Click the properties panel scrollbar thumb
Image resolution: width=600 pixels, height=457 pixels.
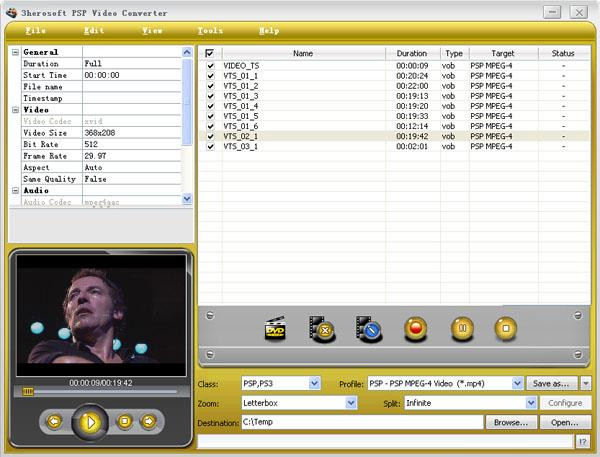click(x=187, y=102)
